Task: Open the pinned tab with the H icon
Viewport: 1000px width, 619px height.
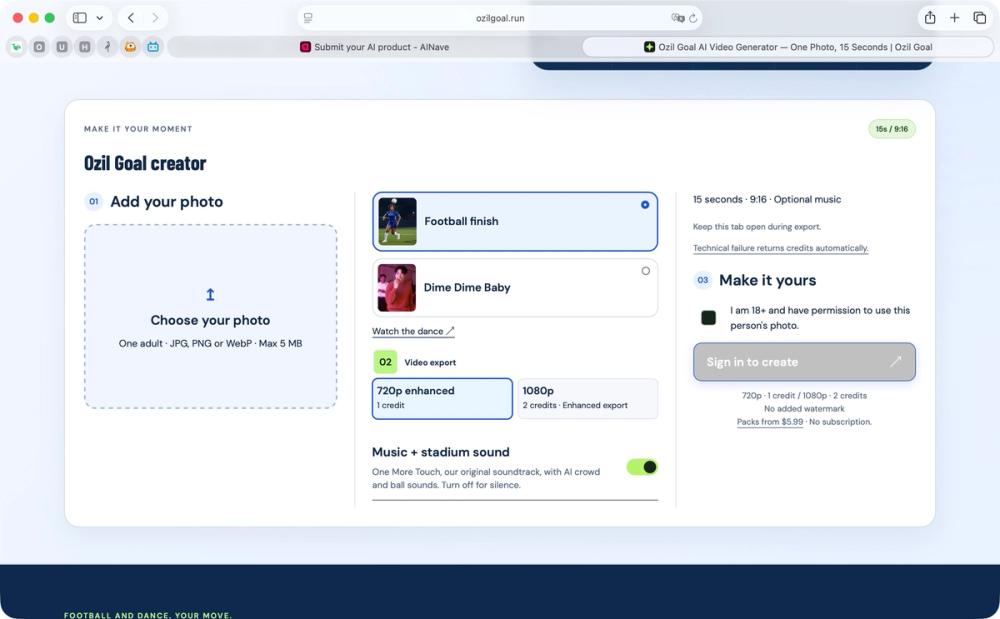Action: [x=85, y=47]
